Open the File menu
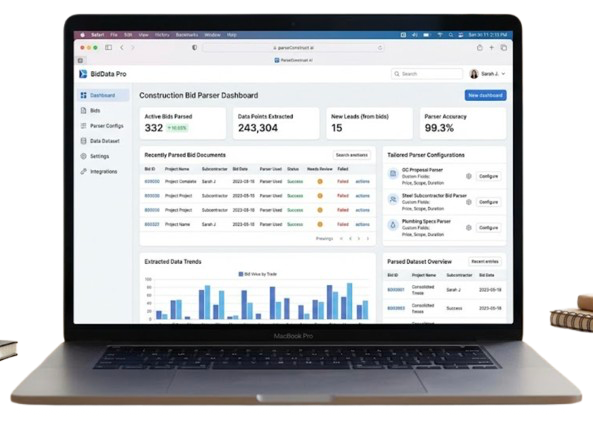 pyautogui.click(x=114, y=35)
